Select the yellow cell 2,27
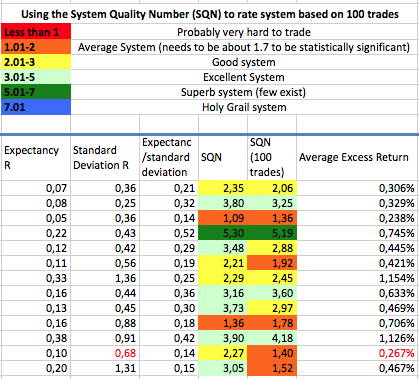This screenshot has width=419, height=379. [223, 353]
